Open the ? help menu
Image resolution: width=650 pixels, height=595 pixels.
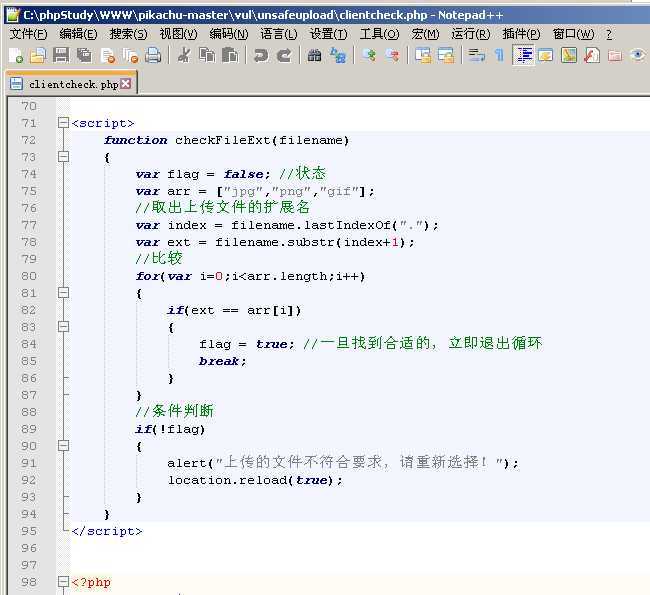pyautogui.click(x=609, y=34)
